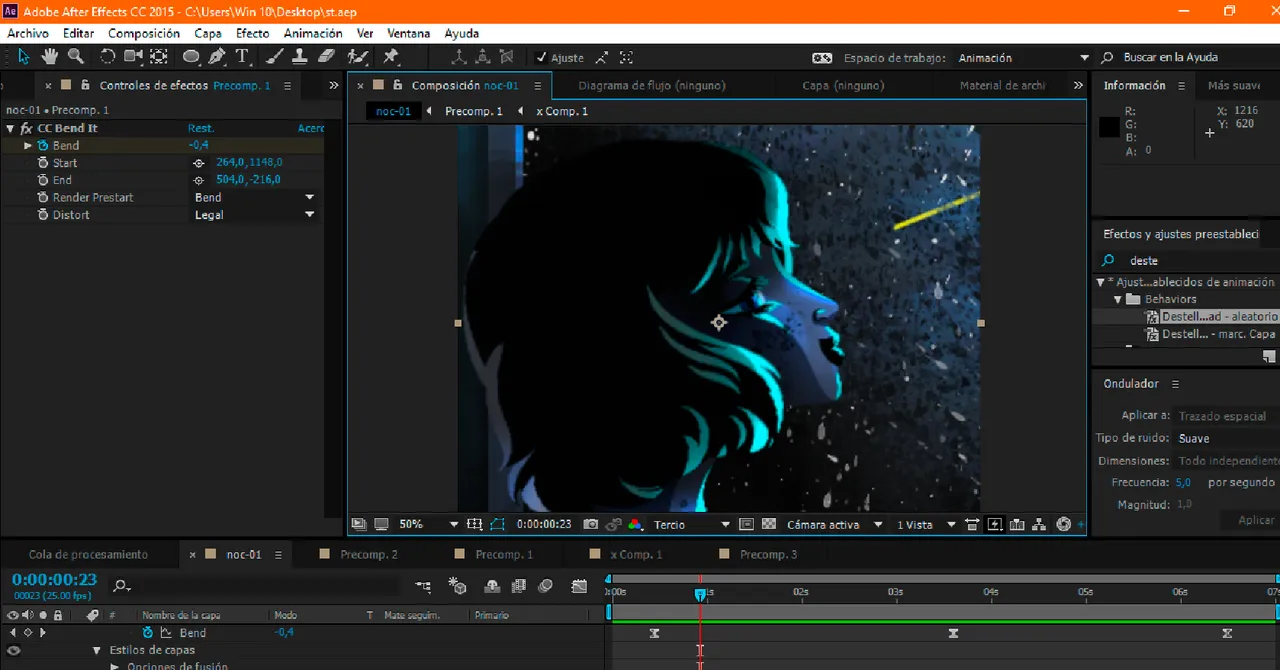
Task: Click the snapshot camera icon in viewer
Action: [x=591, y=524]
